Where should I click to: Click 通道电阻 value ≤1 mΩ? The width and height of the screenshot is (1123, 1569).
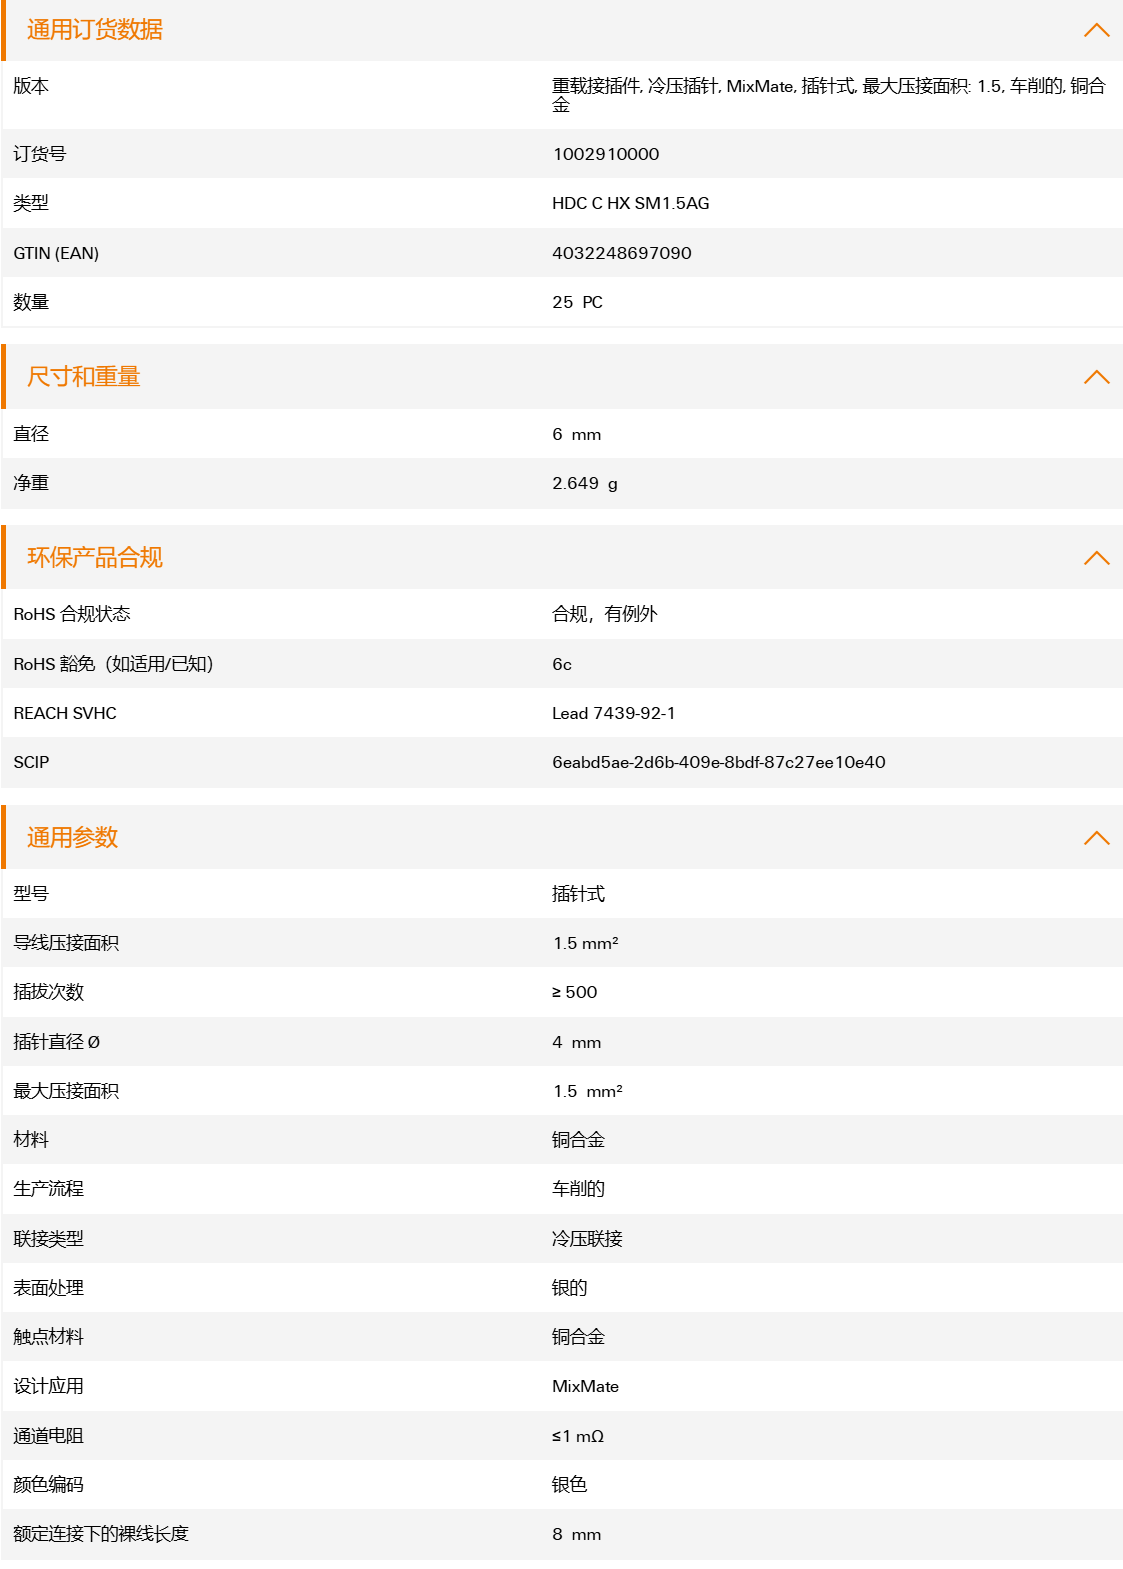(x=578, y=1436)
